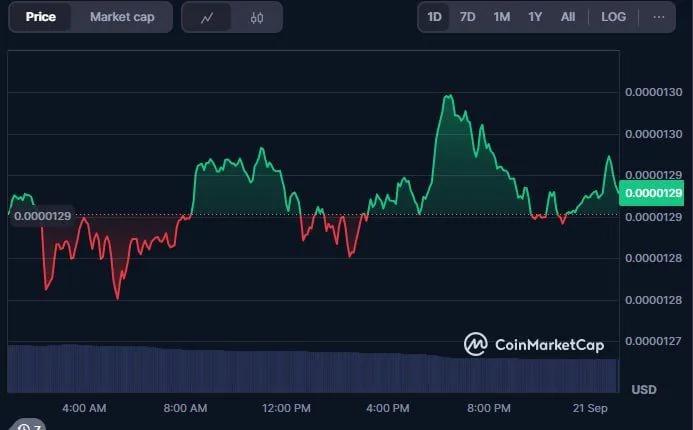Select the 1D time range
The height and width of the screenshot is (430, 693).
pyautogui.click(x=435, y=17)
